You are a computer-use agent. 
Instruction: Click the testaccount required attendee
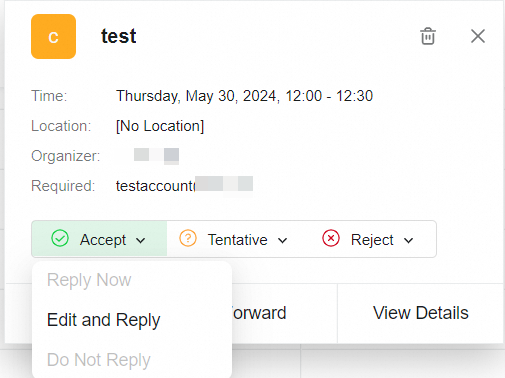(184, 186)
